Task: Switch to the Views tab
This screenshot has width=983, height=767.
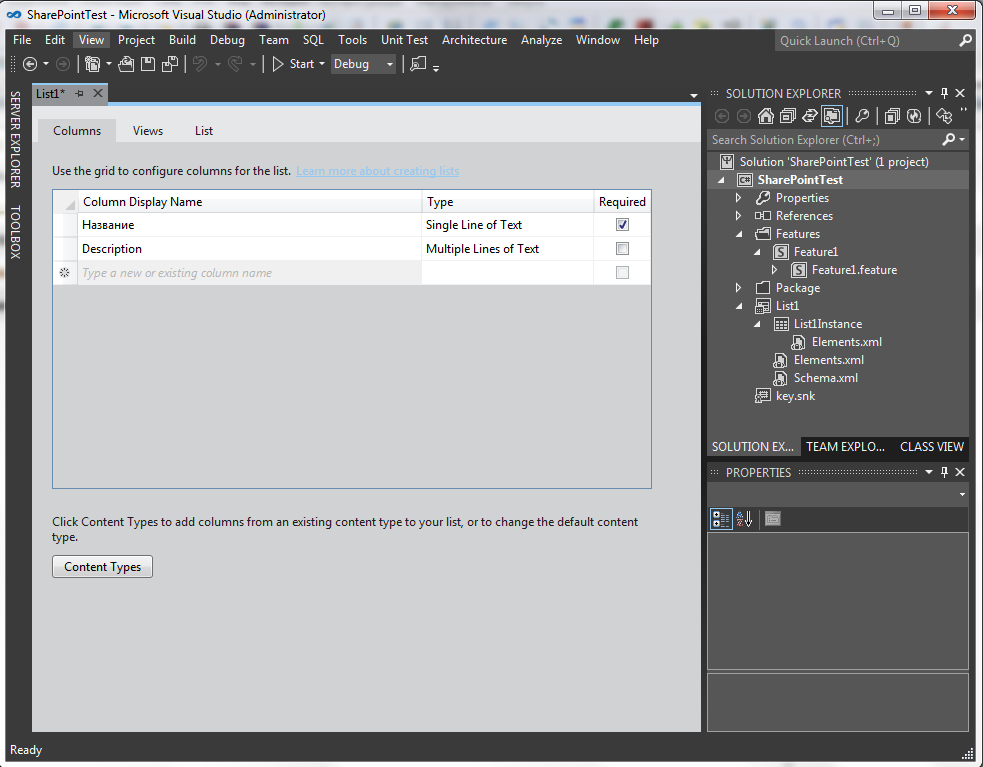Action: click(147, 130)
